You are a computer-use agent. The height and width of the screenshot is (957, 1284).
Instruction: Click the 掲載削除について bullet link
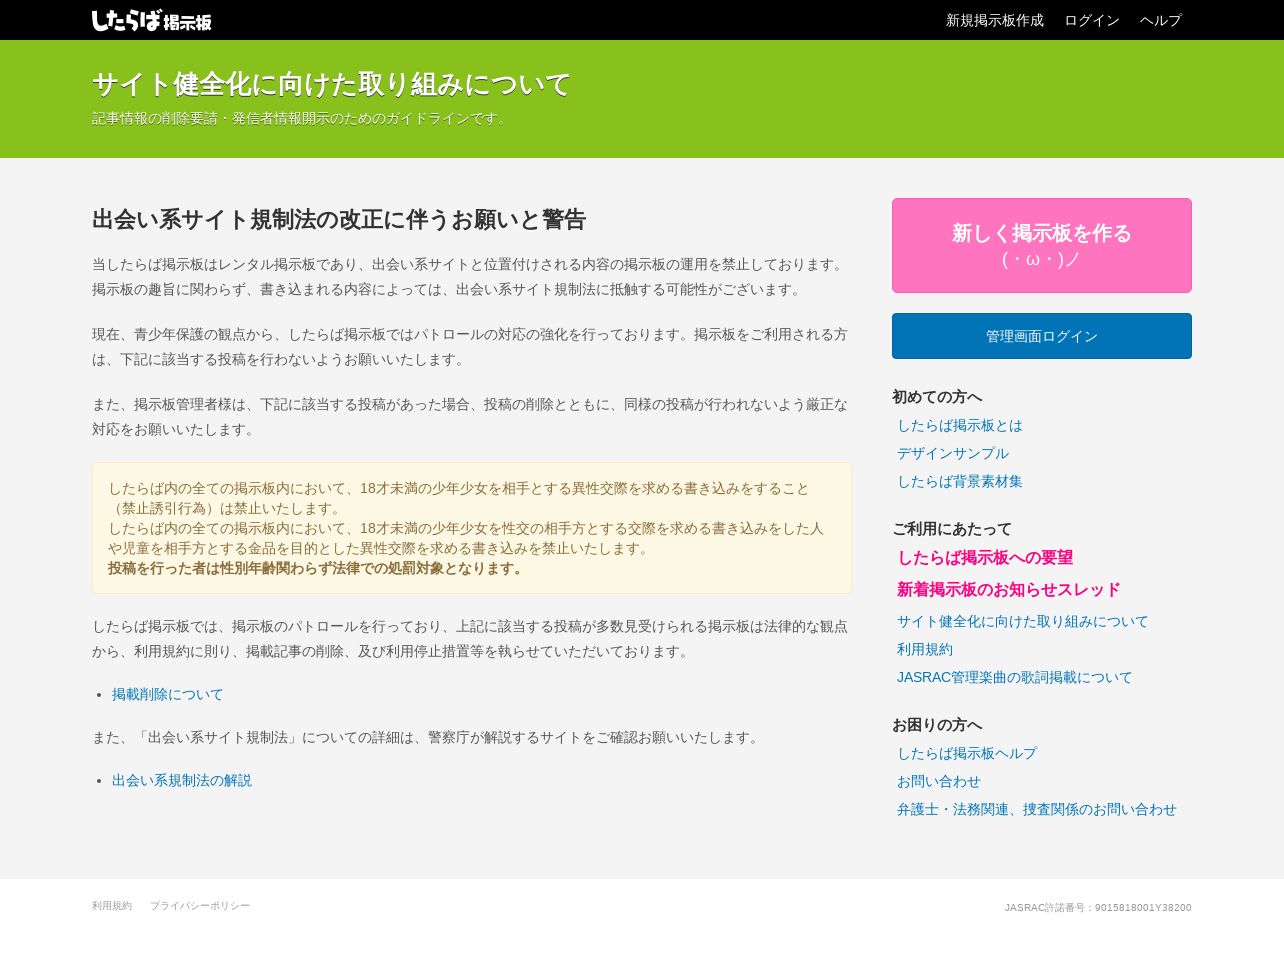tap(168, 694)
